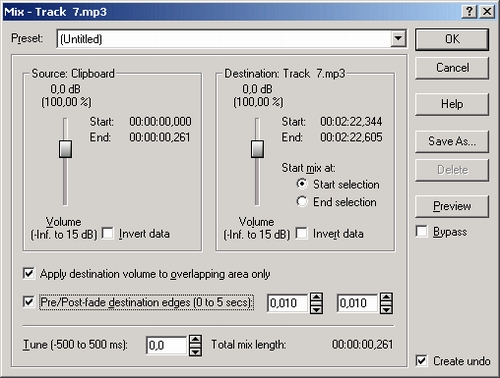Cancel the Mix dialog
Viewport: 500px width, 378px height.
(452, 68)
